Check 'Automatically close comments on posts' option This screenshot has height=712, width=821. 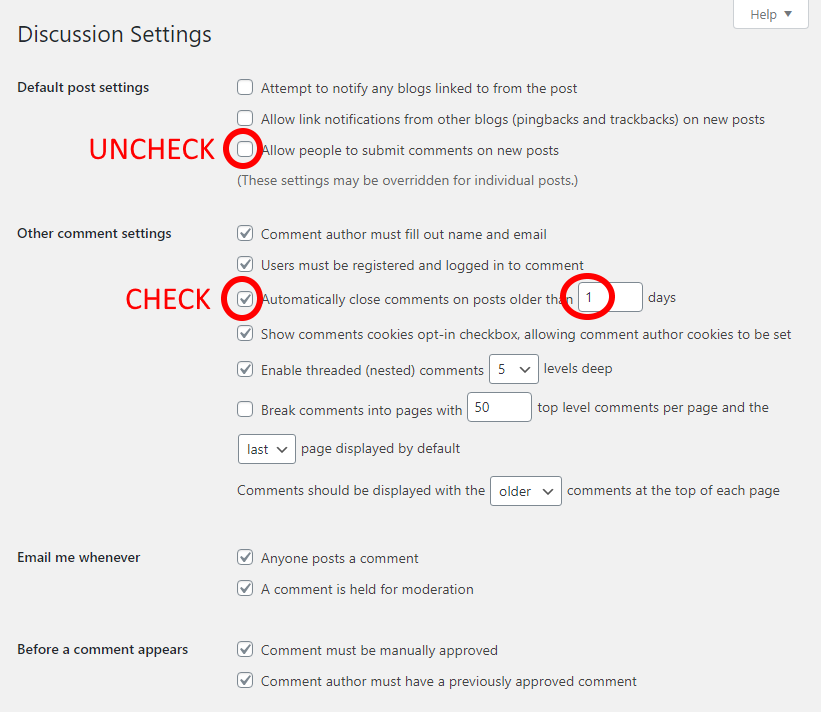[x=245, y=298]
